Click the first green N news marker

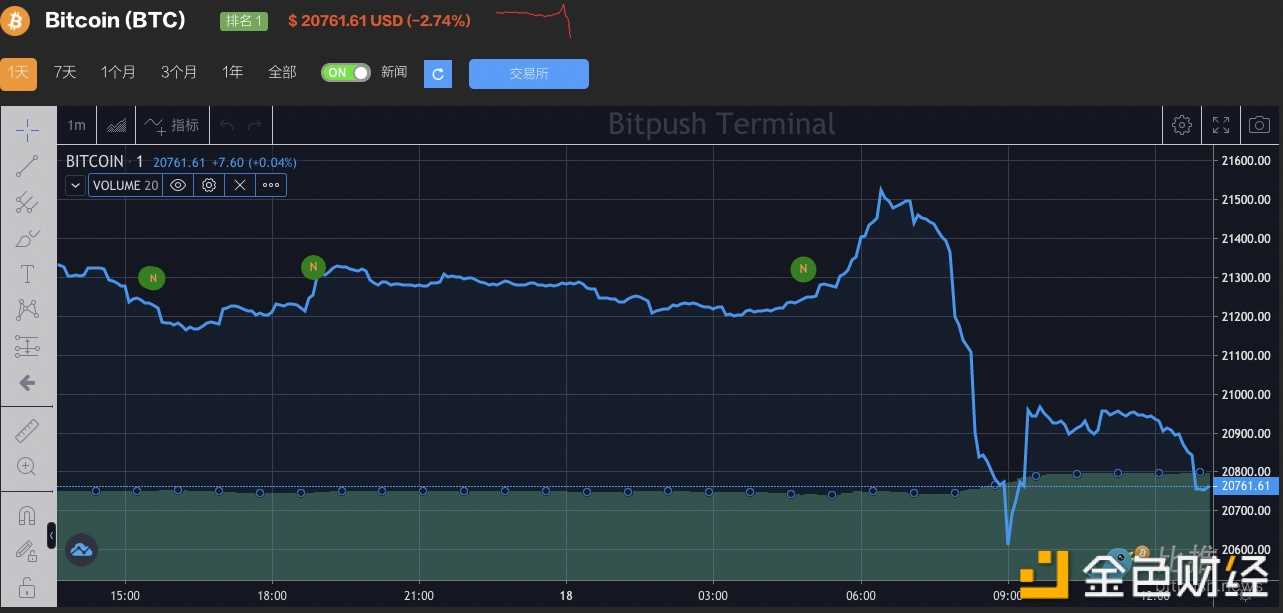click(152, 277)
